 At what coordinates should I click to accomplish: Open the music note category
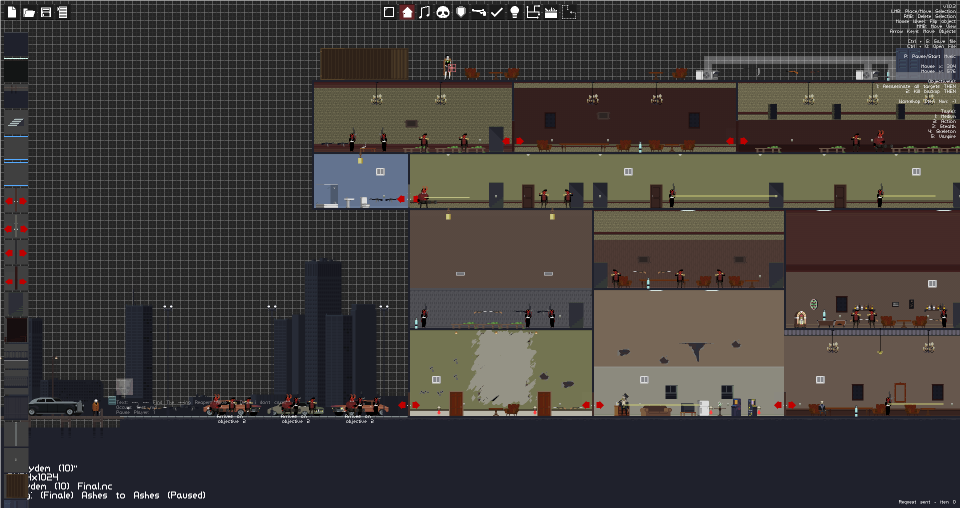(425, 12)
